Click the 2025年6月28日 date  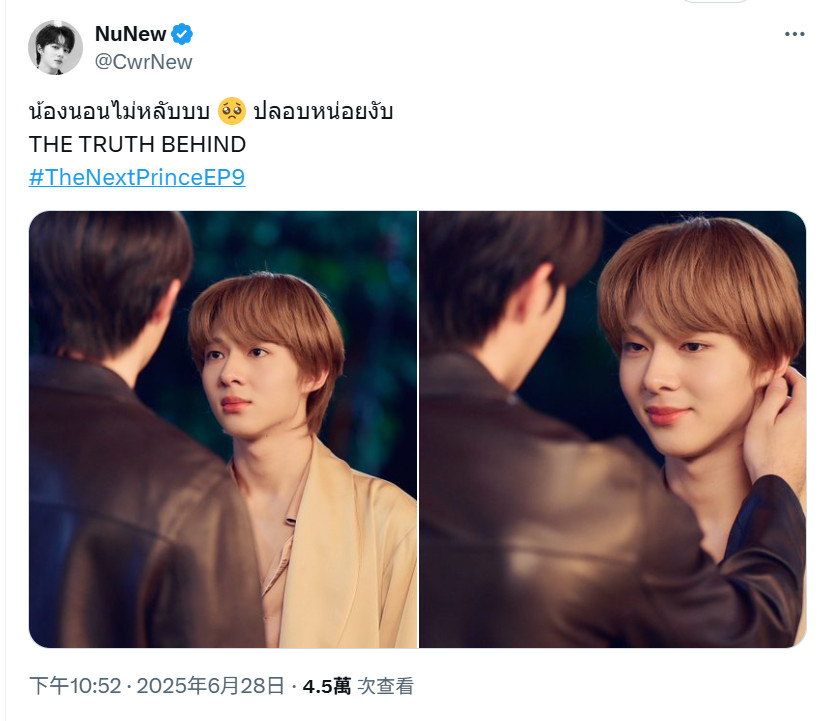coord(211,686)
